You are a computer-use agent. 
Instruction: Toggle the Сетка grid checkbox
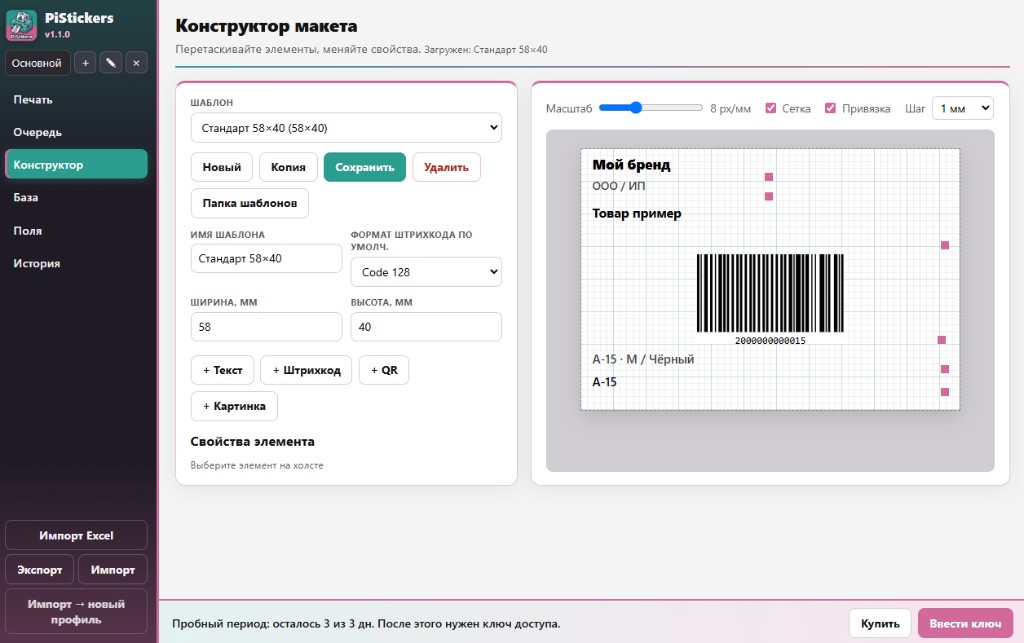771,108
